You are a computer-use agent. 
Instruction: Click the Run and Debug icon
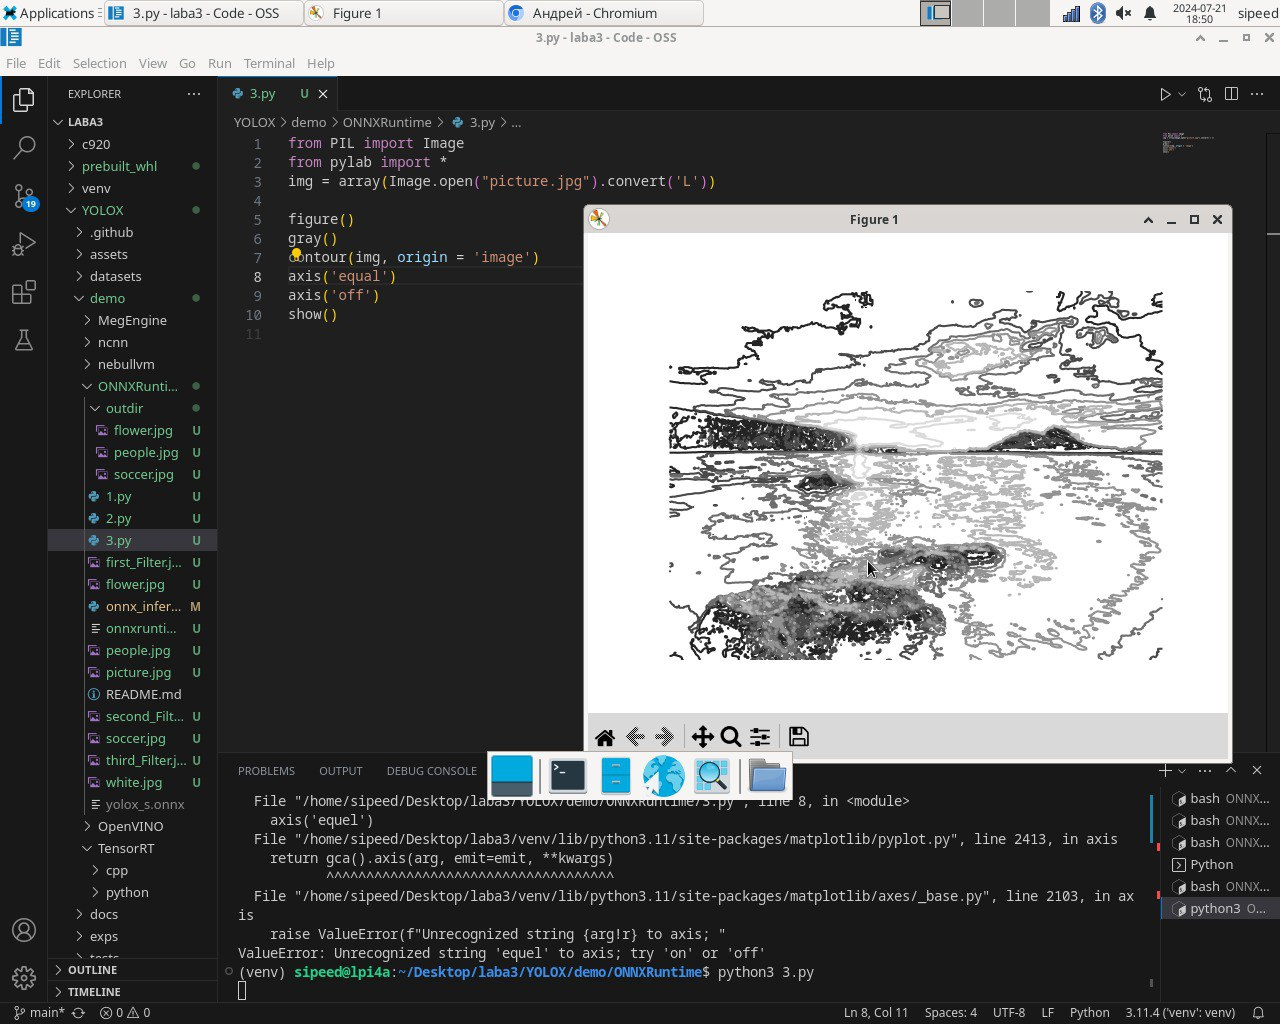pos(24,244)
